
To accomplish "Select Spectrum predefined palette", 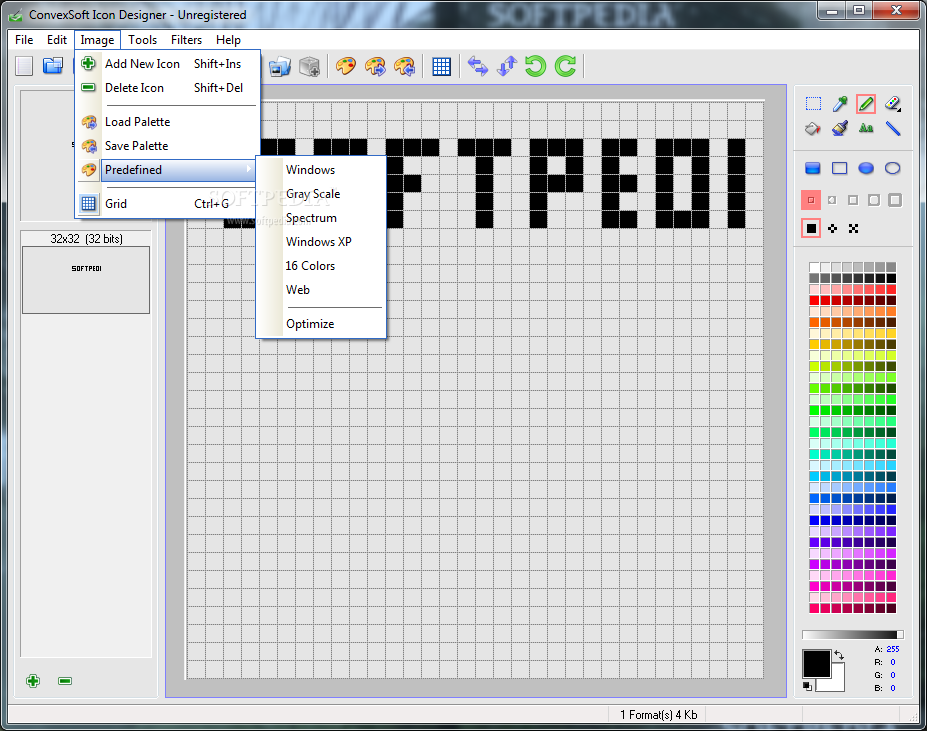I will 321,218.
